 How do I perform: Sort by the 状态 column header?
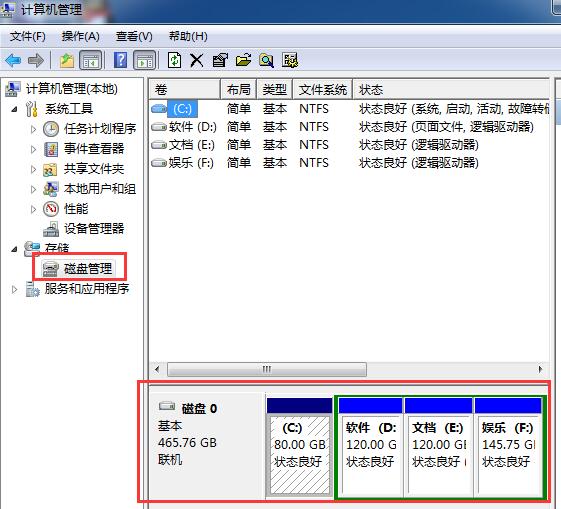click(452, 89)
